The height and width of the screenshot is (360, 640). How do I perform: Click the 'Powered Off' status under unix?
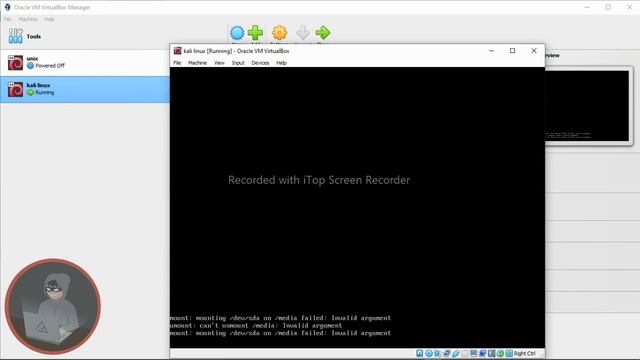click(50, 66)
